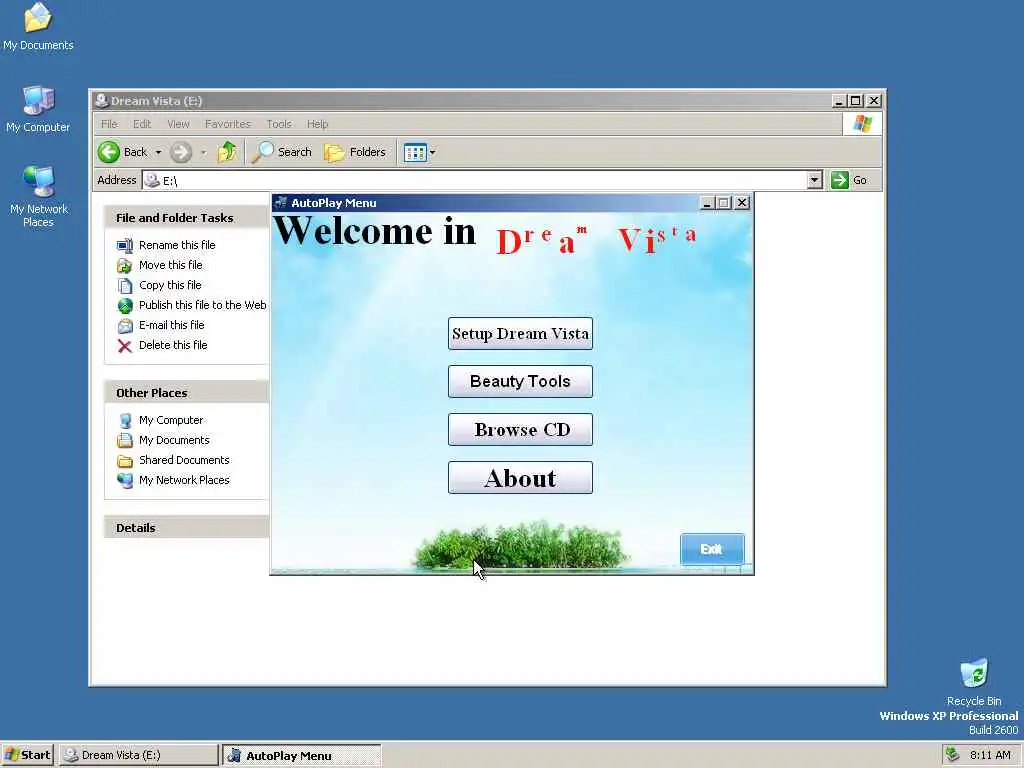Click the Rename this file icon
This screenshot has width=1024, height=768.
[125, 246]
